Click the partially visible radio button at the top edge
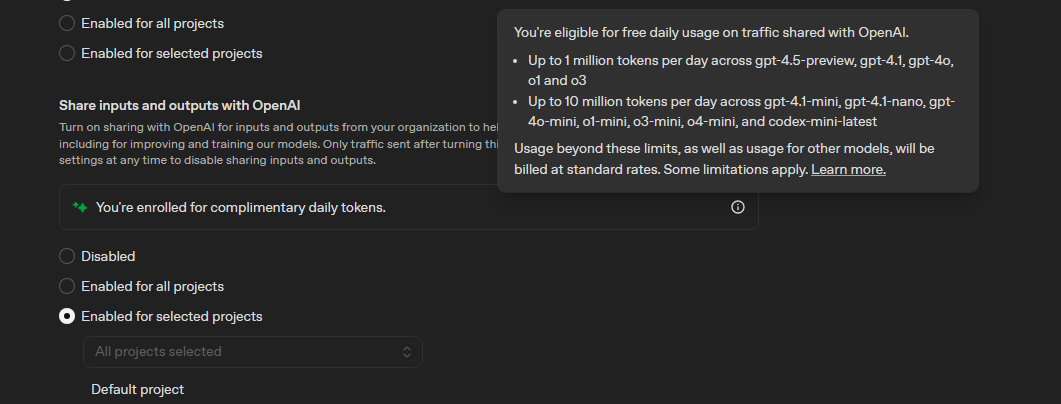This screenshot has width=1061, height=404. [67, 1]
